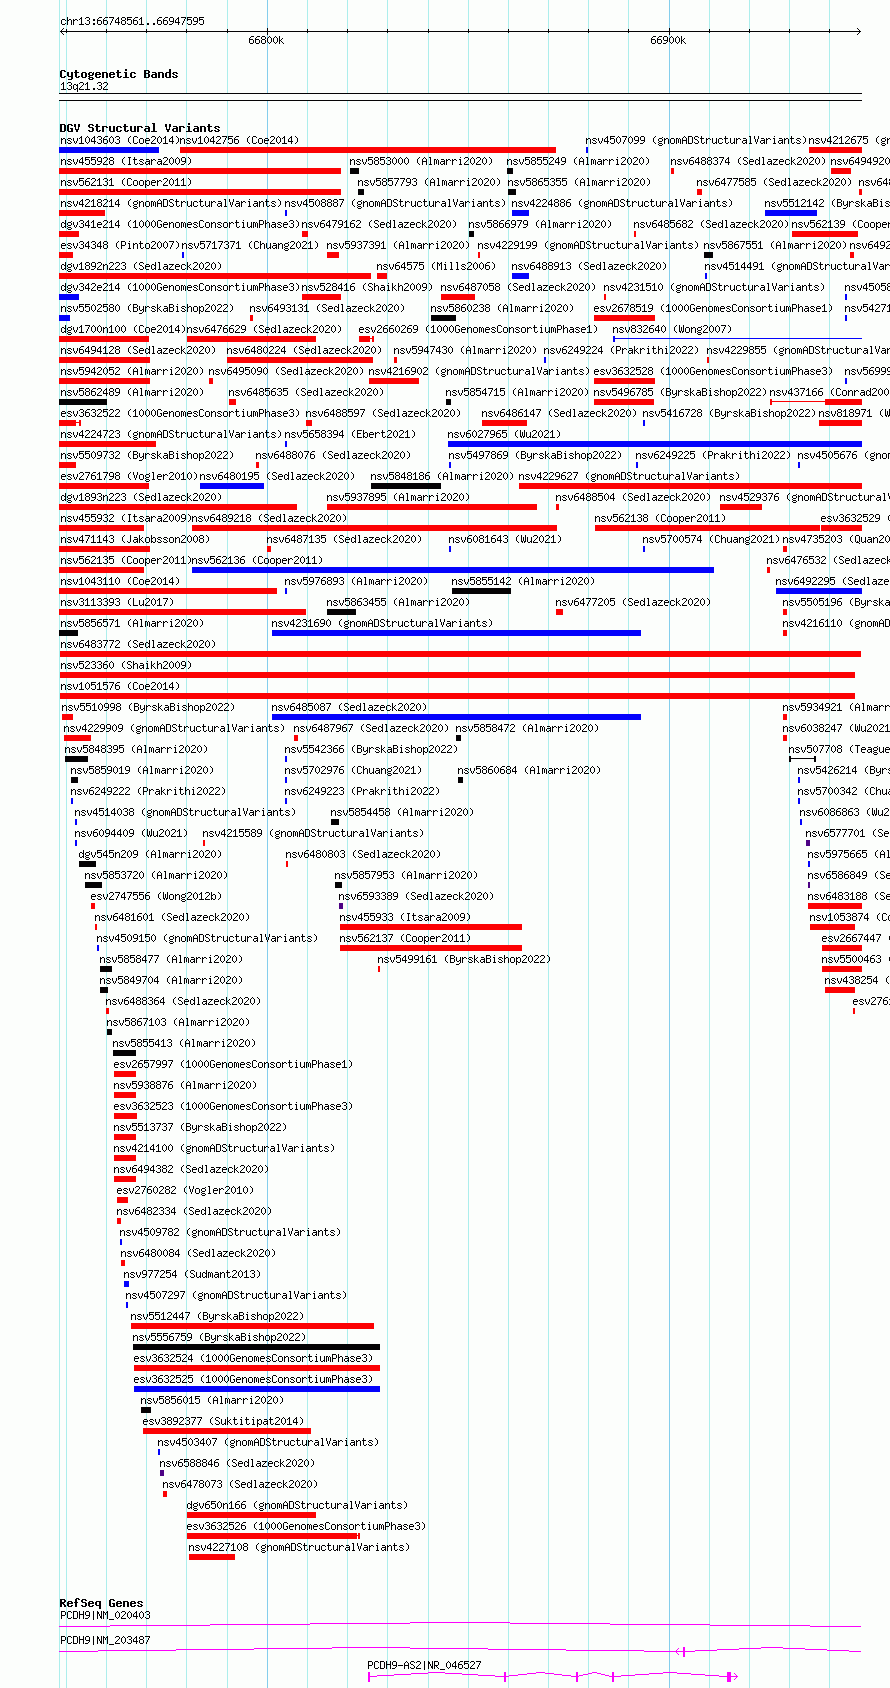
Task: Click the nsv64575 (Mills2006) label
Action: click(x=436, y=267)
